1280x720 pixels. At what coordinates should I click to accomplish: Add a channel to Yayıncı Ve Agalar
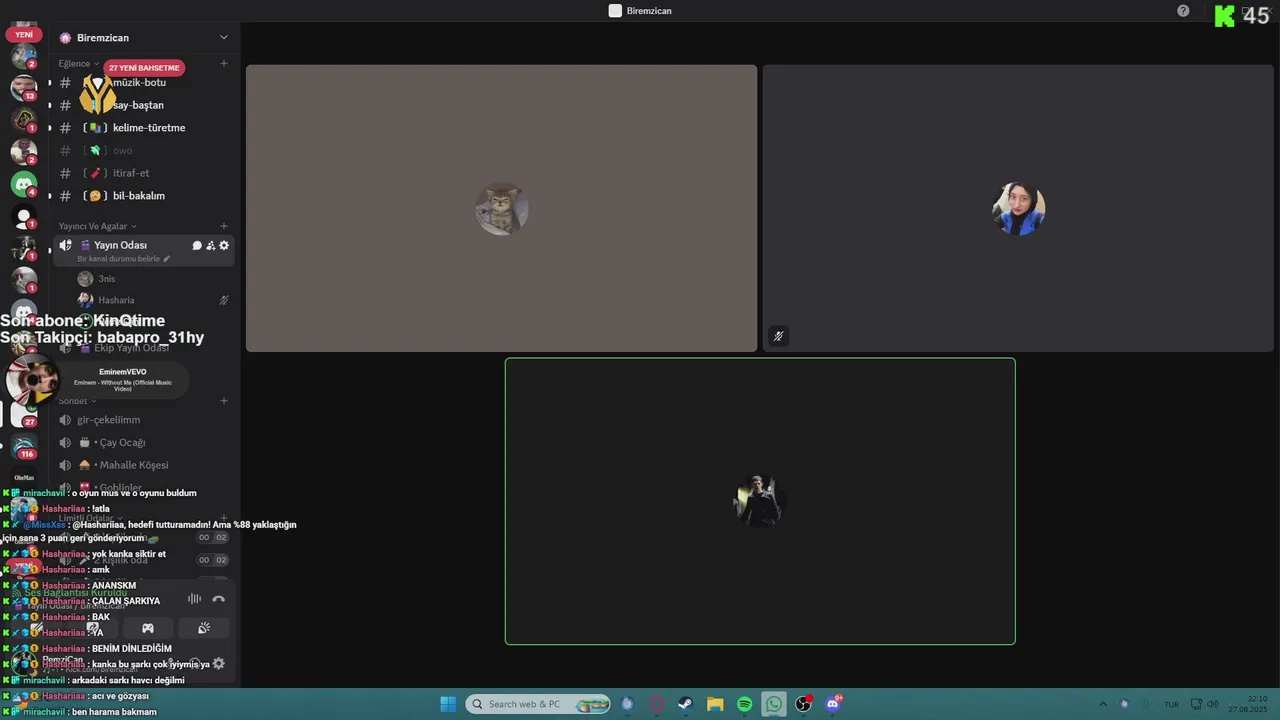224,226
